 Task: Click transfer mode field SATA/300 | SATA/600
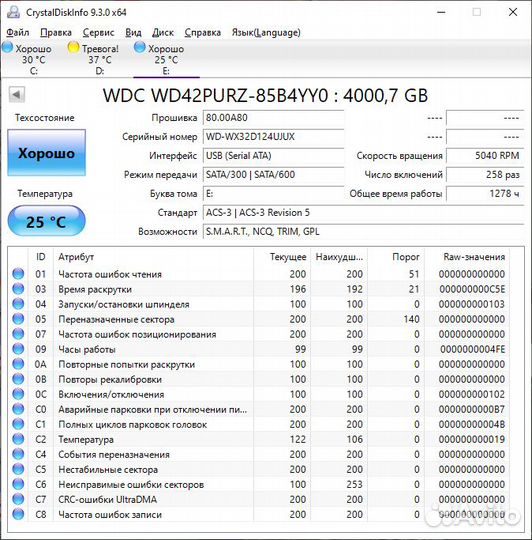tap(273, 175)
